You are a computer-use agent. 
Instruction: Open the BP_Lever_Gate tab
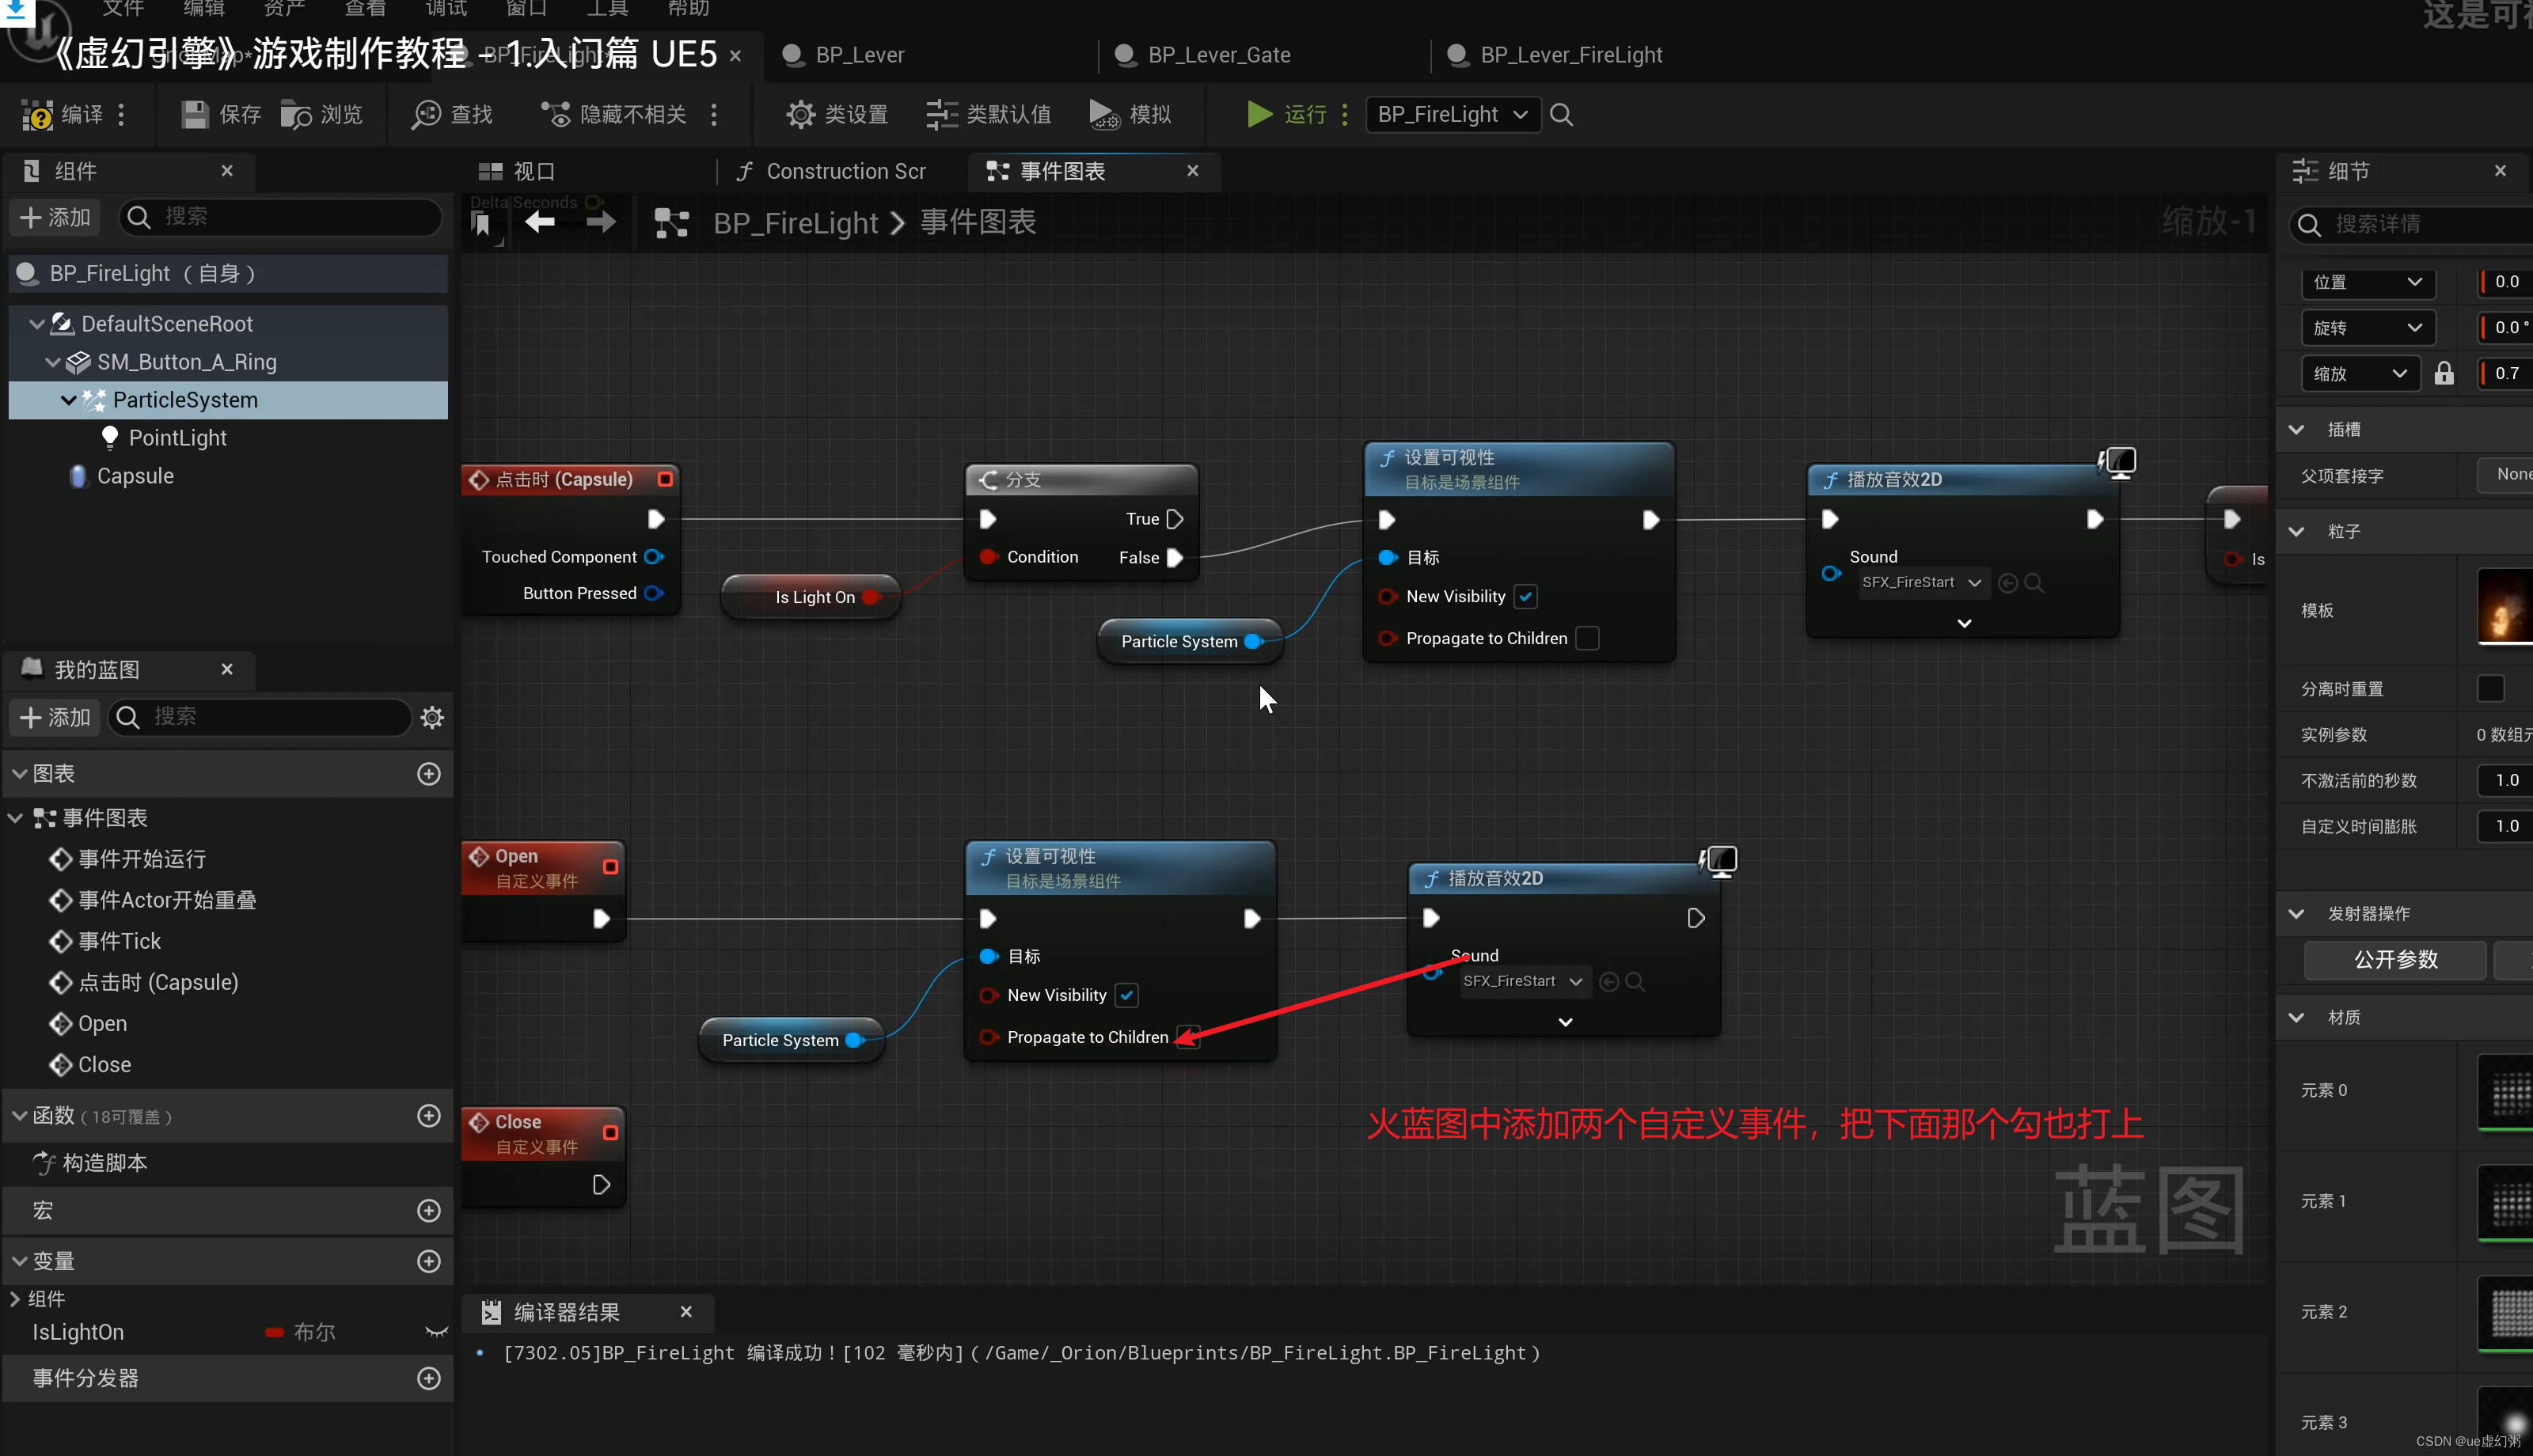tap(1218, 55)
